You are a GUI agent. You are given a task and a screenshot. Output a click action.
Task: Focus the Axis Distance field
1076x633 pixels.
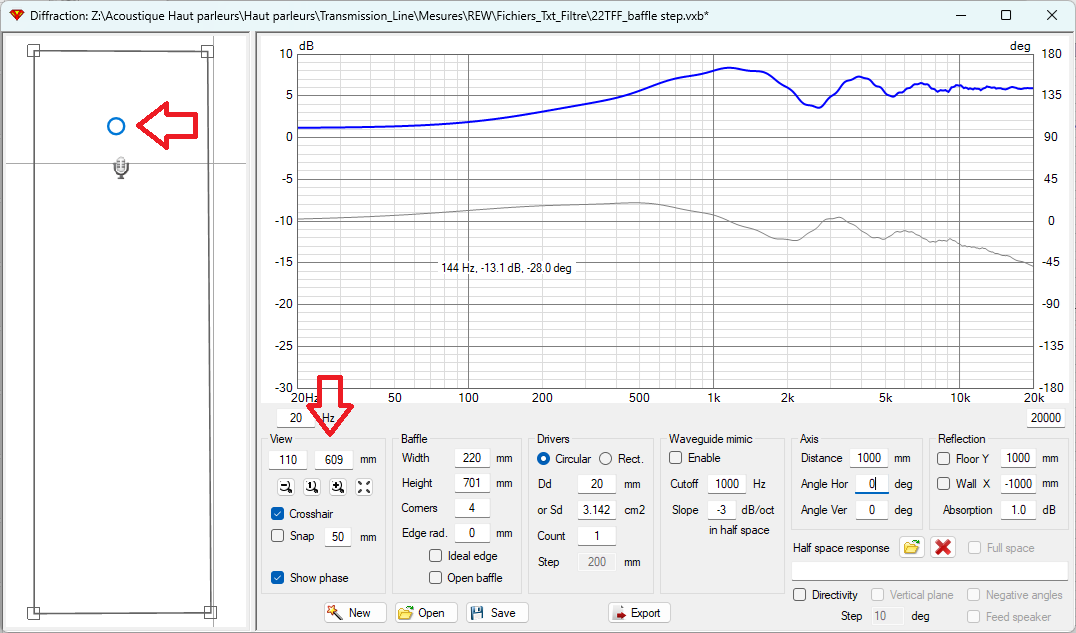tap(868, 458)
